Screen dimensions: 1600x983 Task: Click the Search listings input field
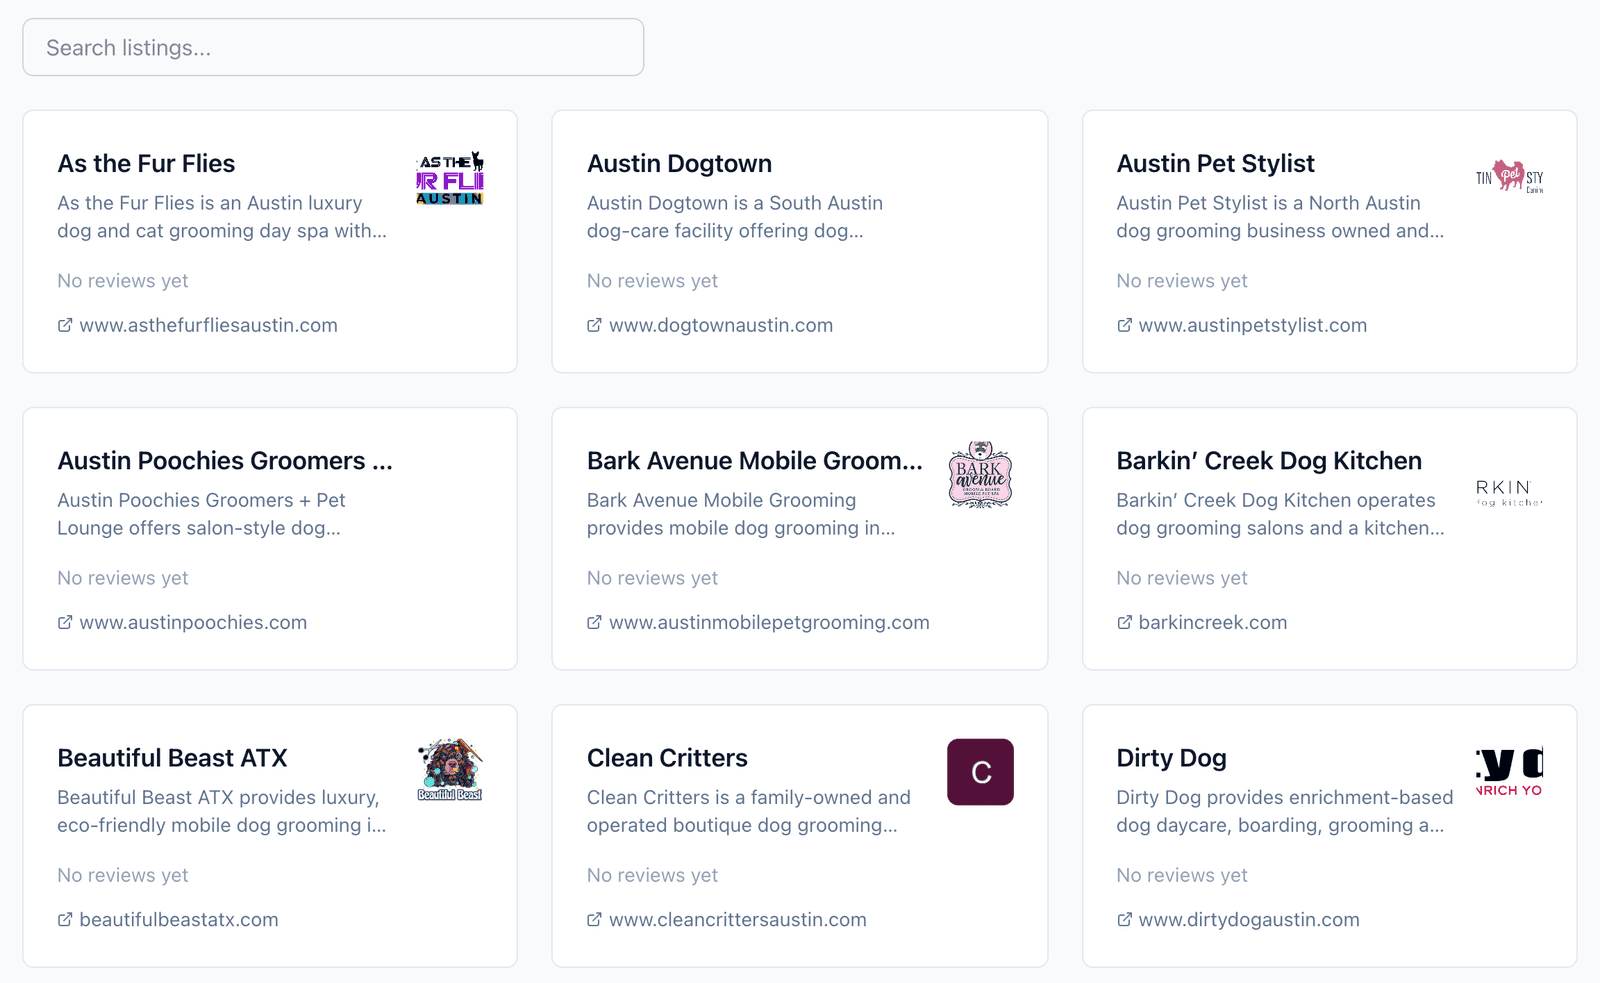point(333,47)
